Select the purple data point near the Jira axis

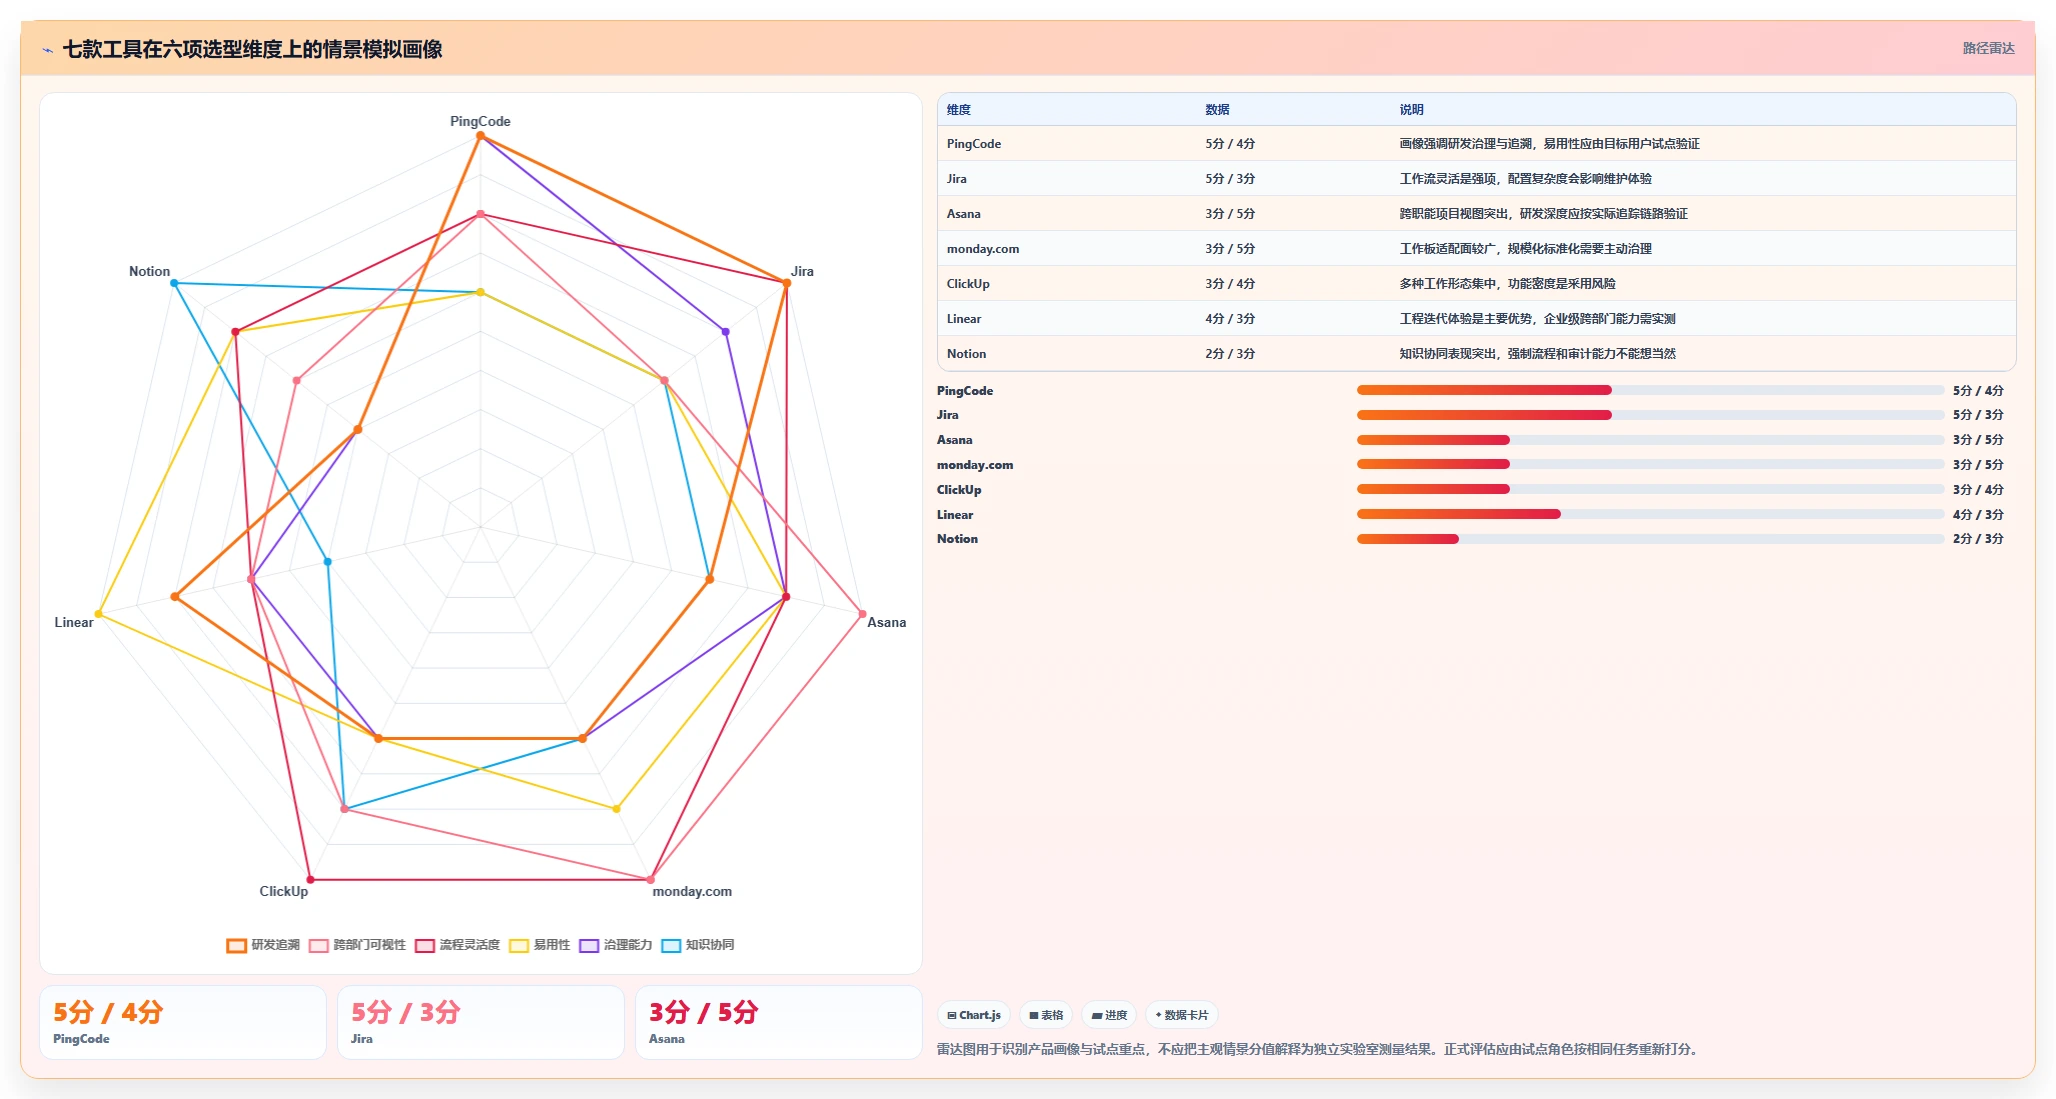726,331
